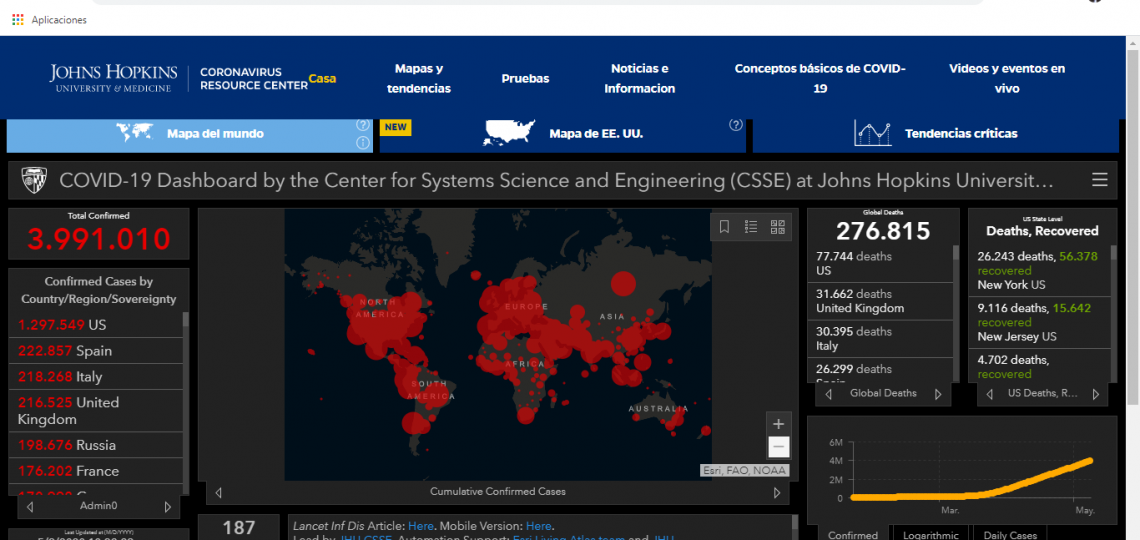Click the info icon on Mapa del mundo

(362, 142)
